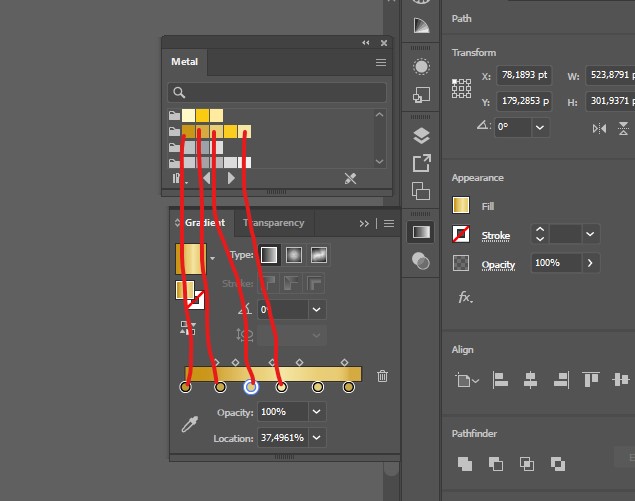Viewport: 635px width, 501px height.
Task: Click the Opacity label link in Appearance
Action: [498, 264]
